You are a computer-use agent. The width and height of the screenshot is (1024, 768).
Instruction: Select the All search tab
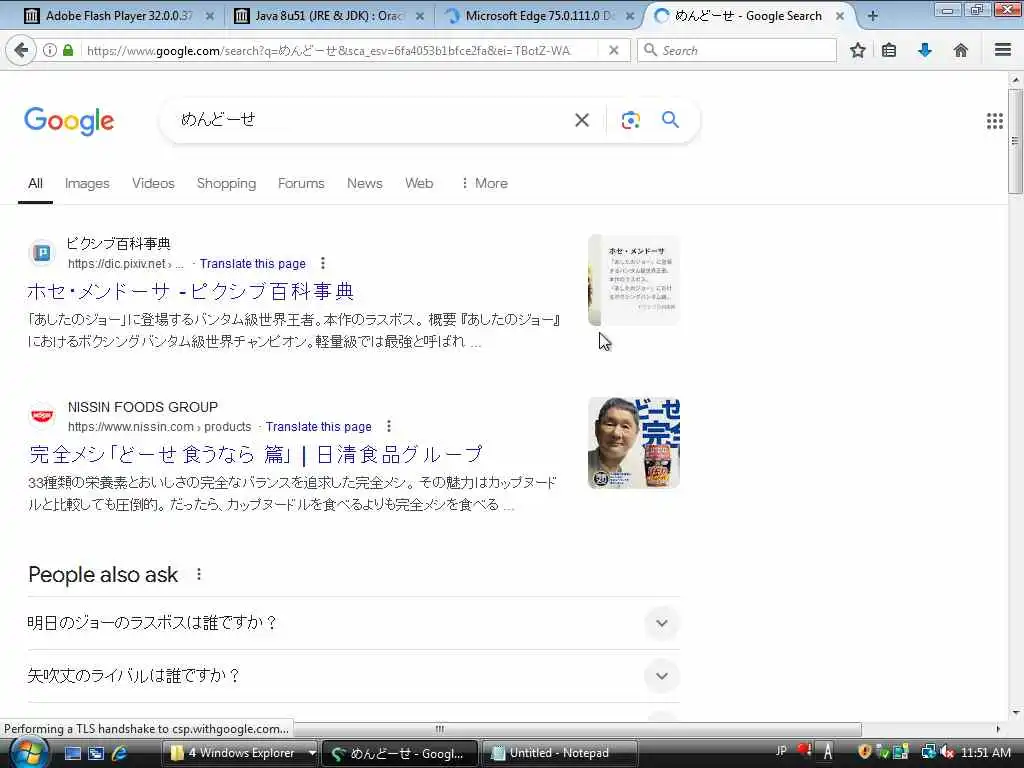(x=35, y=184)
